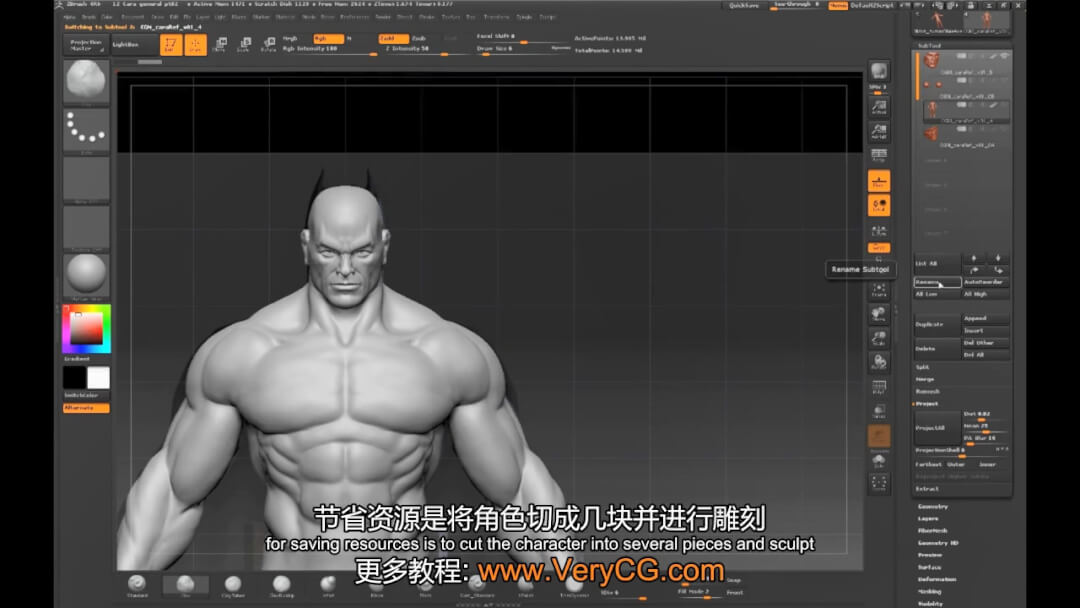
Task: Toggle visibility eye of top subtool
Action: (1004, 56)
